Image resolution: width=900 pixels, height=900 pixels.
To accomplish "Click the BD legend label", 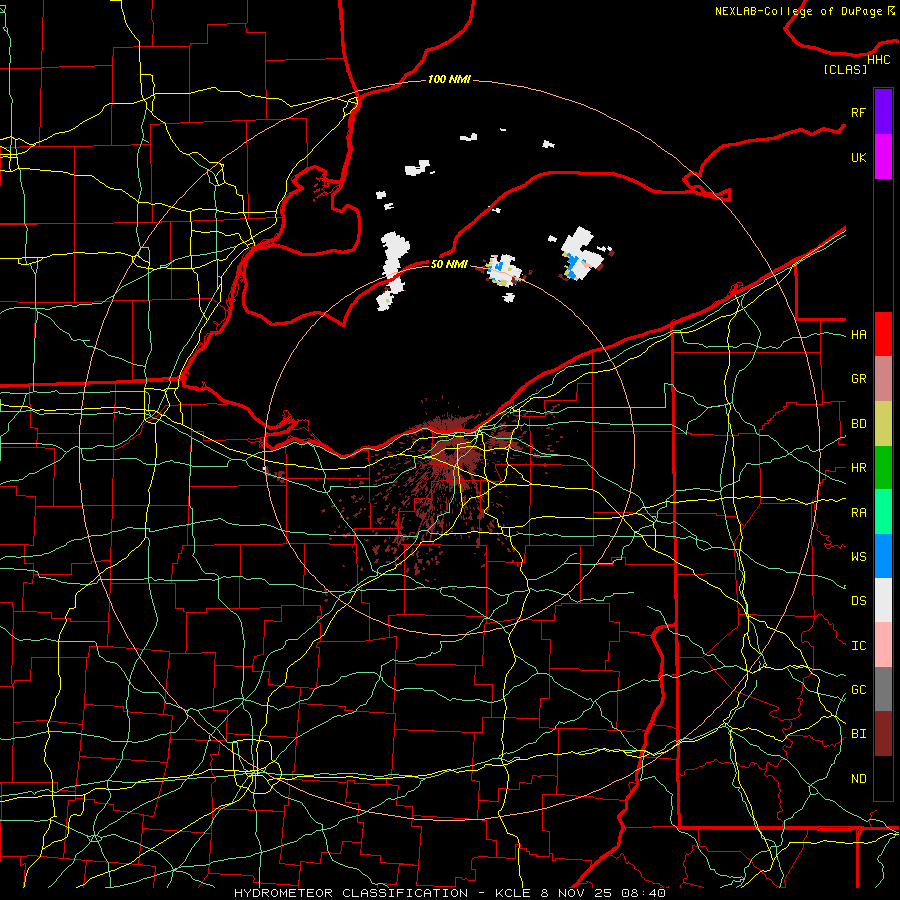I will (858, 424).
